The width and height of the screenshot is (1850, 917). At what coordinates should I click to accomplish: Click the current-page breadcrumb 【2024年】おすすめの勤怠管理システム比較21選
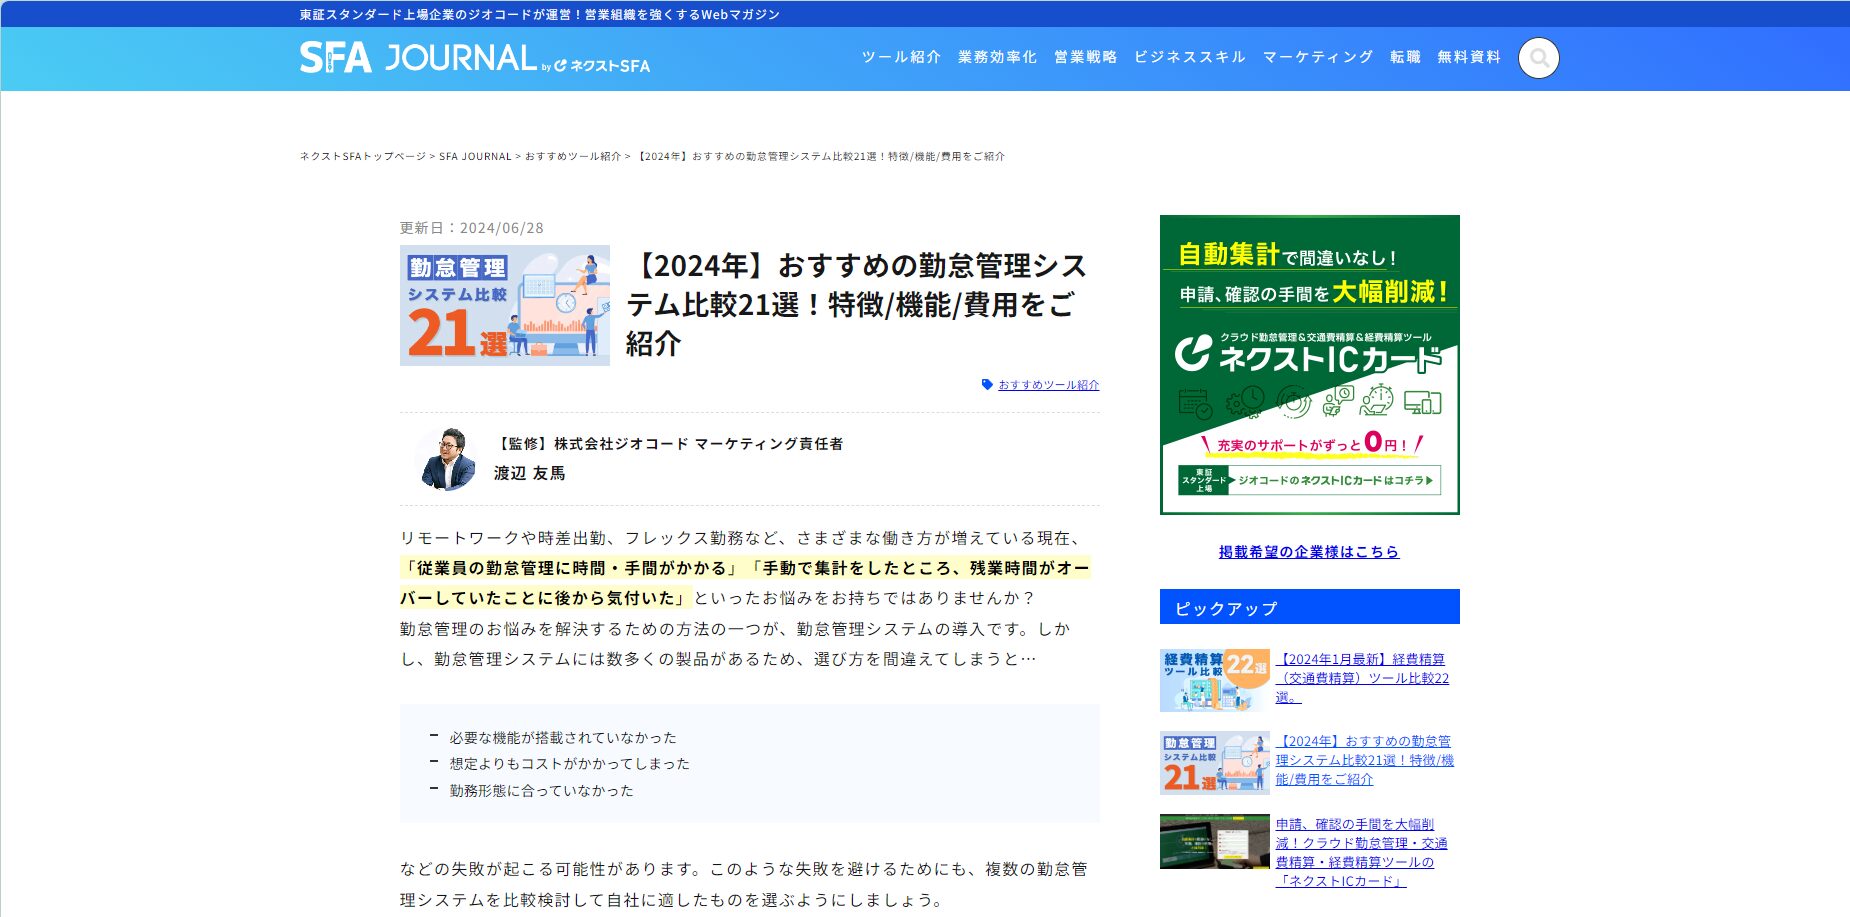(820, 157)
